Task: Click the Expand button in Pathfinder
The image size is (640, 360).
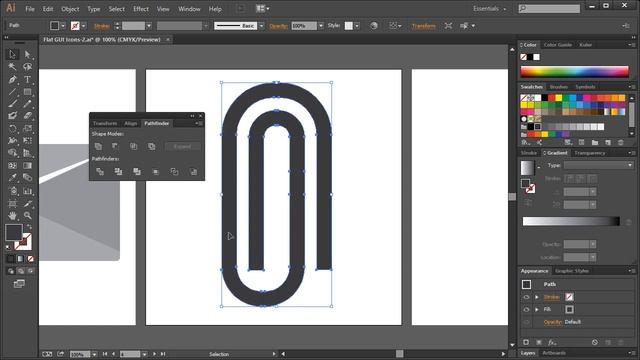Action: 182,147
